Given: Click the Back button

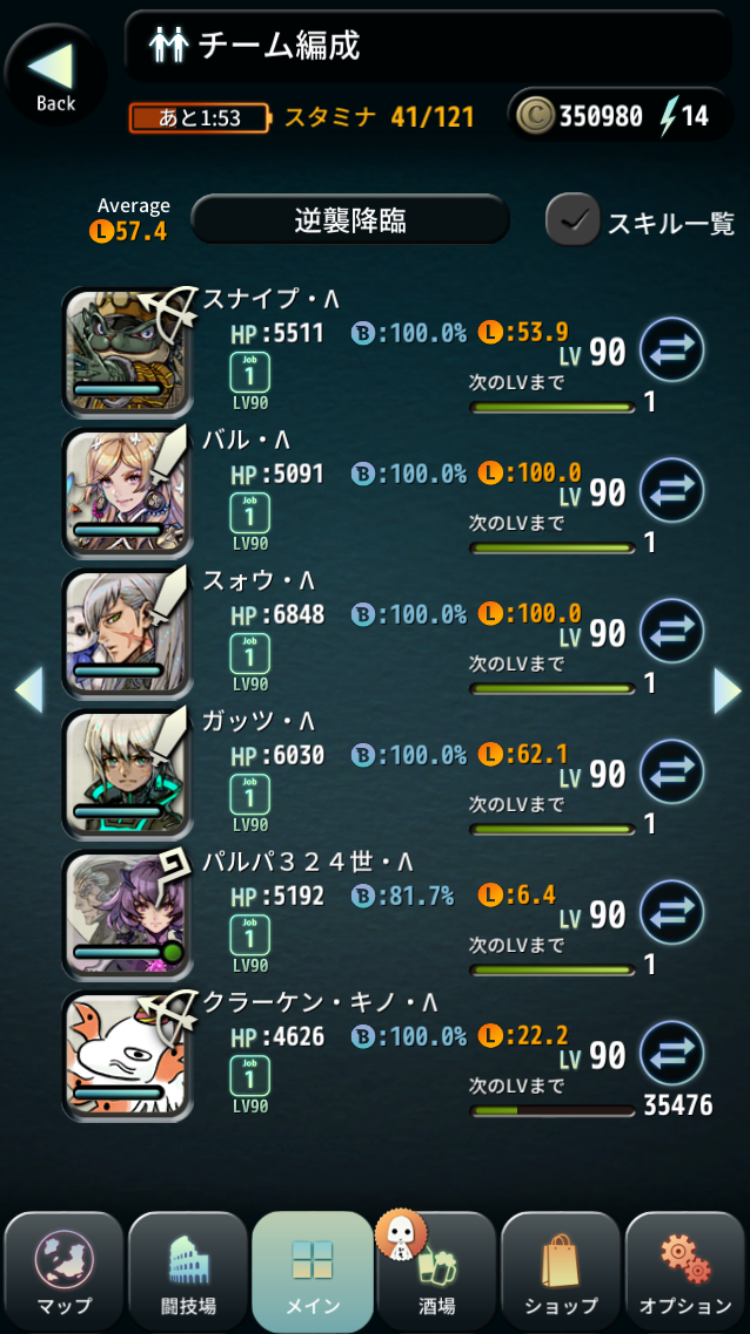Looking at the screenshot, I should point(55,74).
